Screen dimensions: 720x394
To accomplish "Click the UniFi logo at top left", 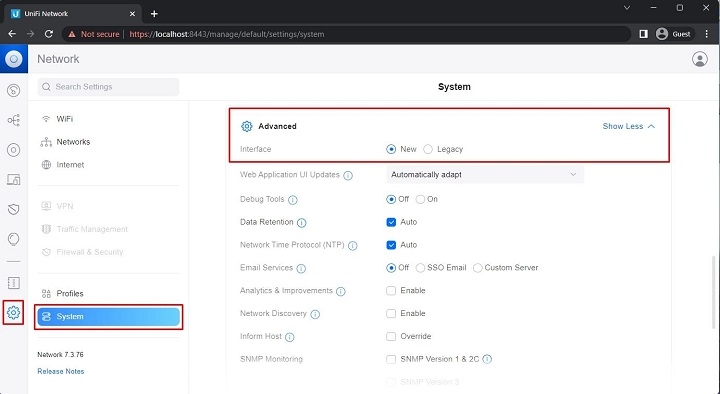I will coord(14,59).
